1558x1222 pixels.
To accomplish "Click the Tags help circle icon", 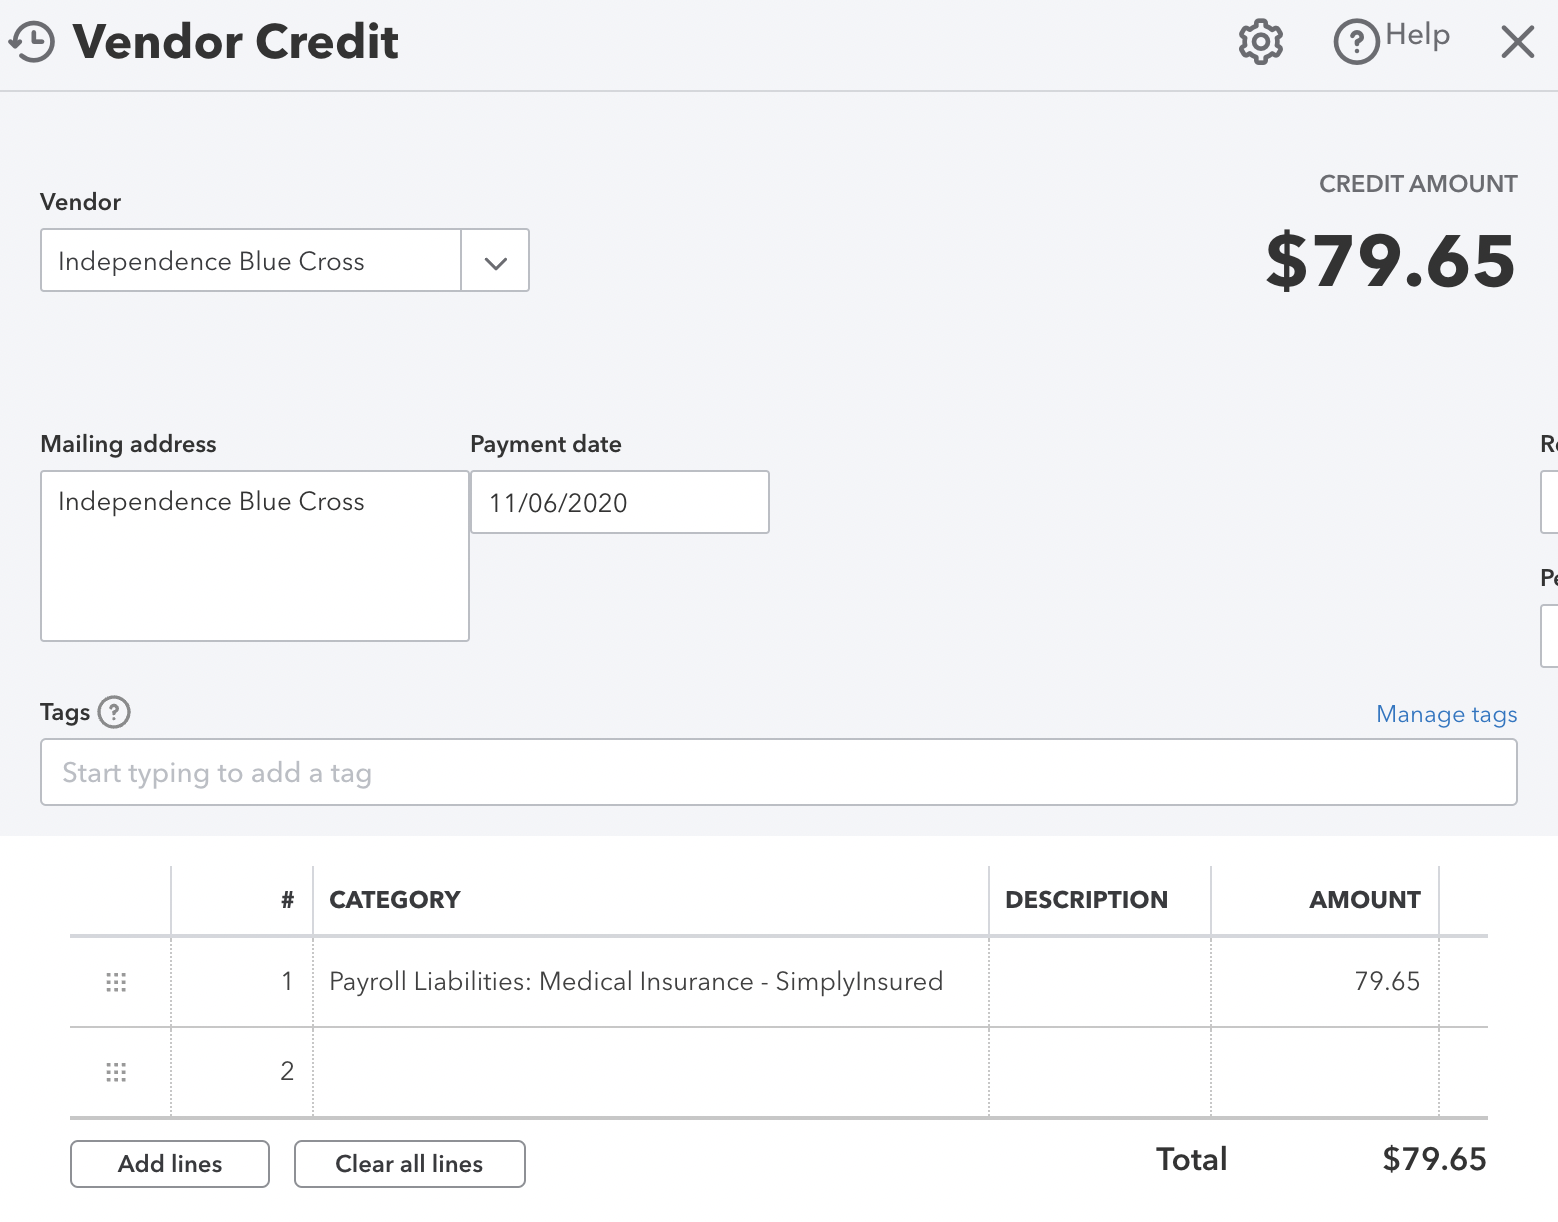I will coord(115,712).
